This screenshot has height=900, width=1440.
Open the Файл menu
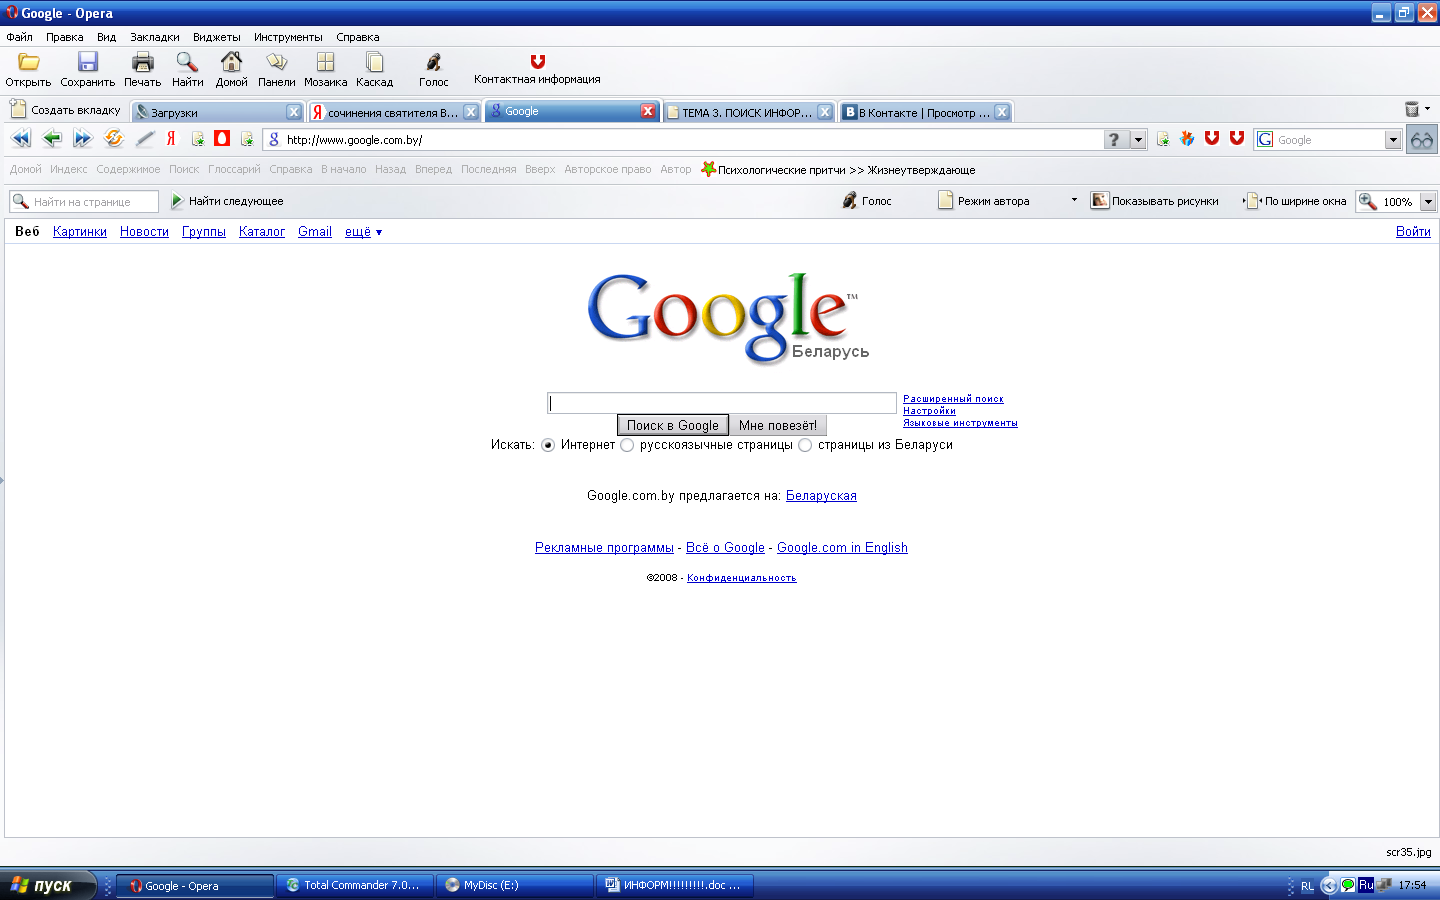tap(19, 37)
